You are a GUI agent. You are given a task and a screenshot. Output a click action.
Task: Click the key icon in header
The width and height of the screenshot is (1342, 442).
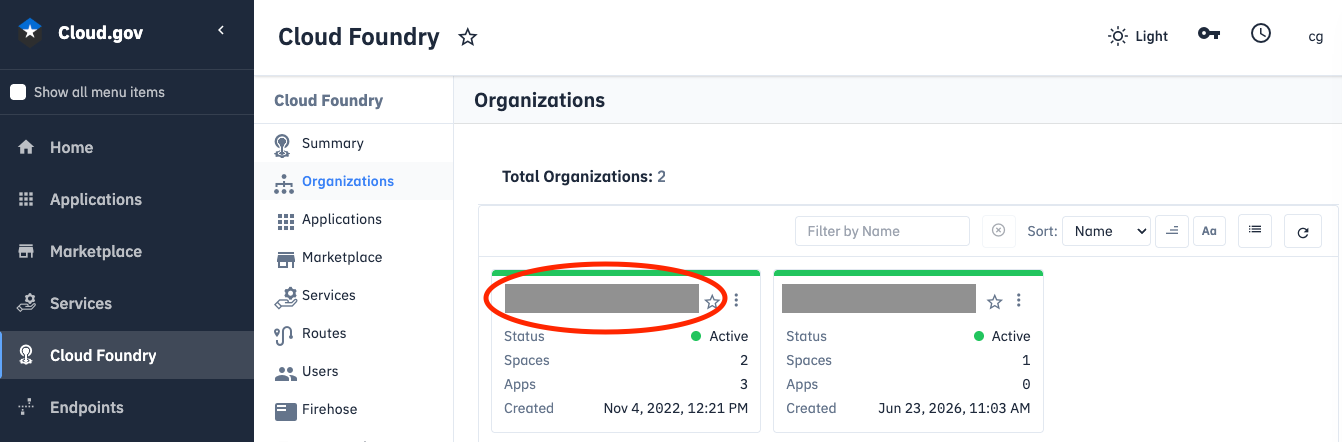(1209, 34)
